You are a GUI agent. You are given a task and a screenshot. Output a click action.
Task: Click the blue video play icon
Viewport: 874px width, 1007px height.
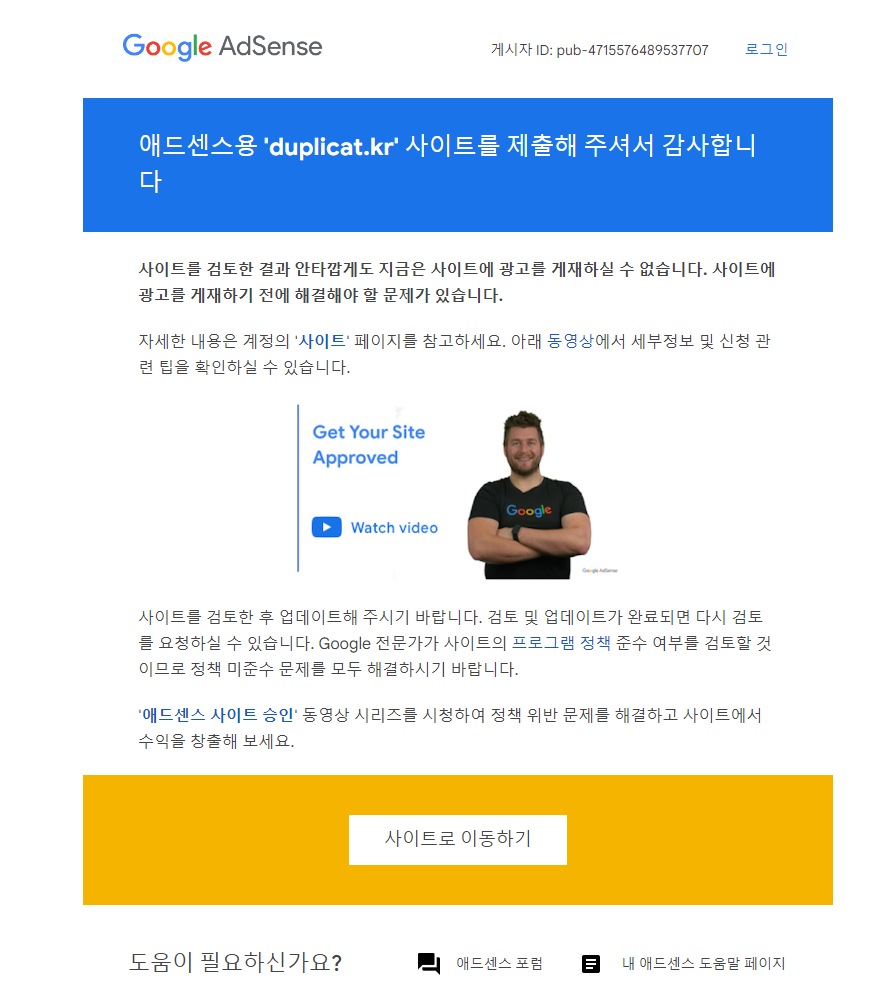(x=327, y=527)
